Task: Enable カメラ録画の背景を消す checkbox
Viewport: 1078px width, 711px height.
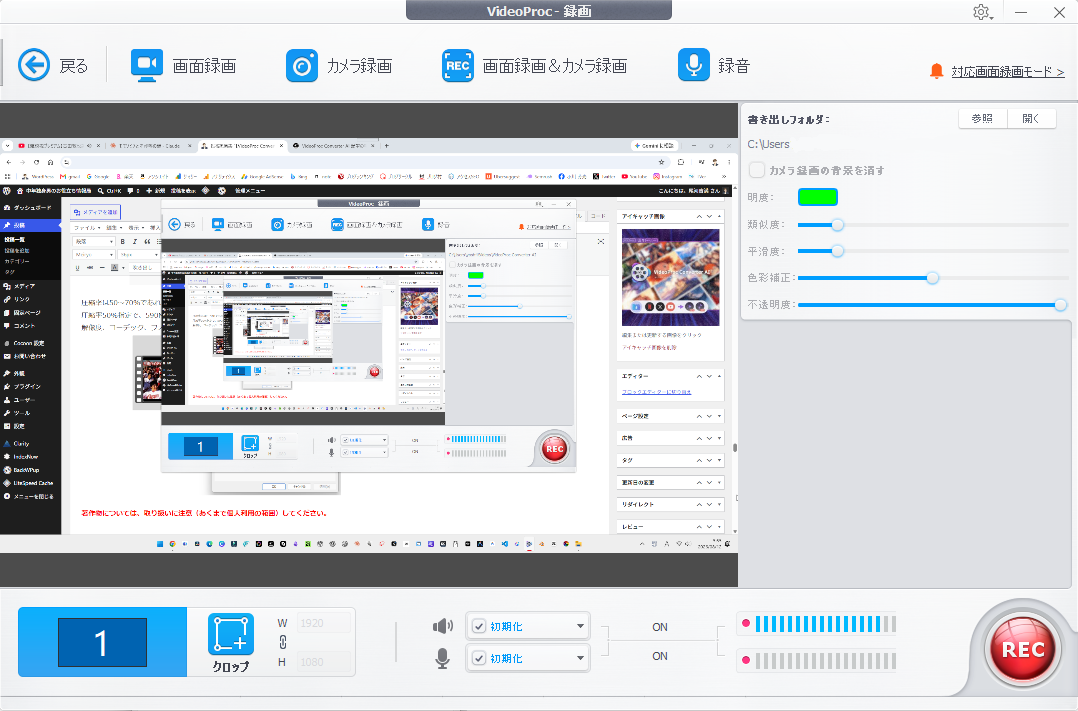Action: click(756, 170)
